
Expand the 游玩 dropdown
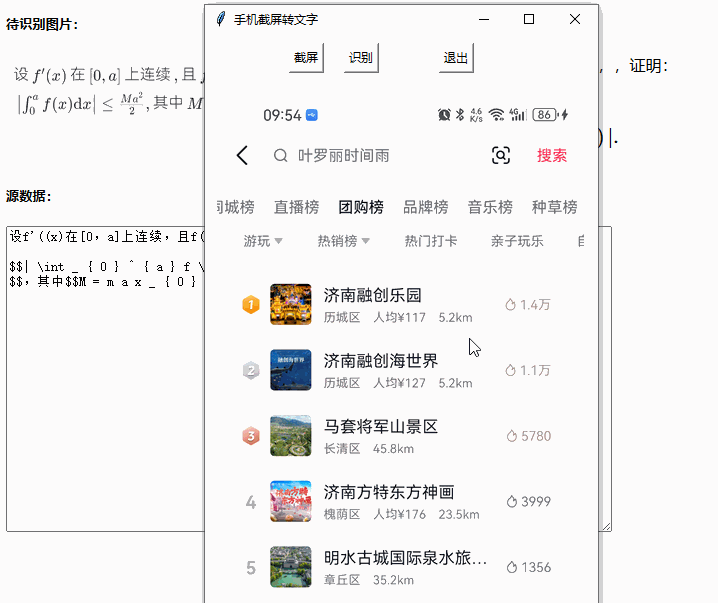pos(263,241)
